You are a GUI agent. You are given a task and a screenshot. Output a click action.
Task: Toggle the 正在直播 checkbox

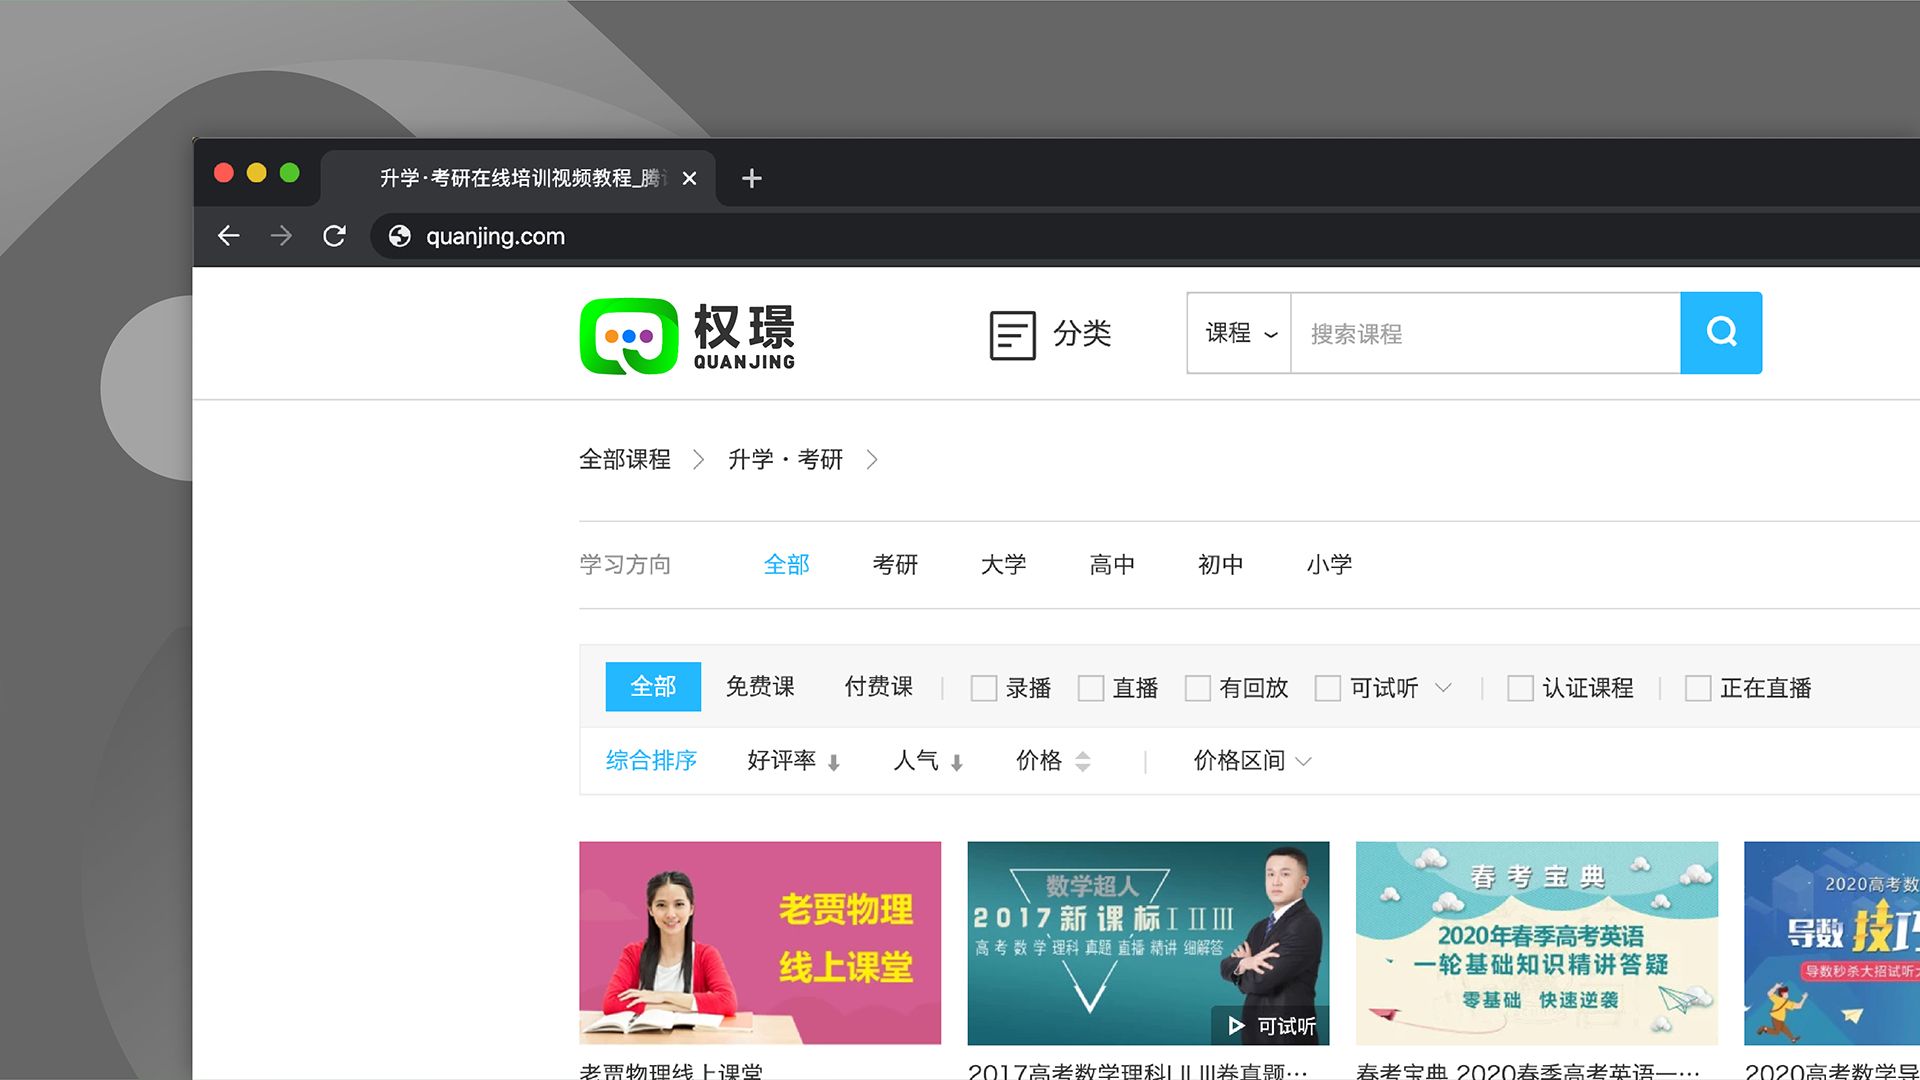click(1697, 688)
